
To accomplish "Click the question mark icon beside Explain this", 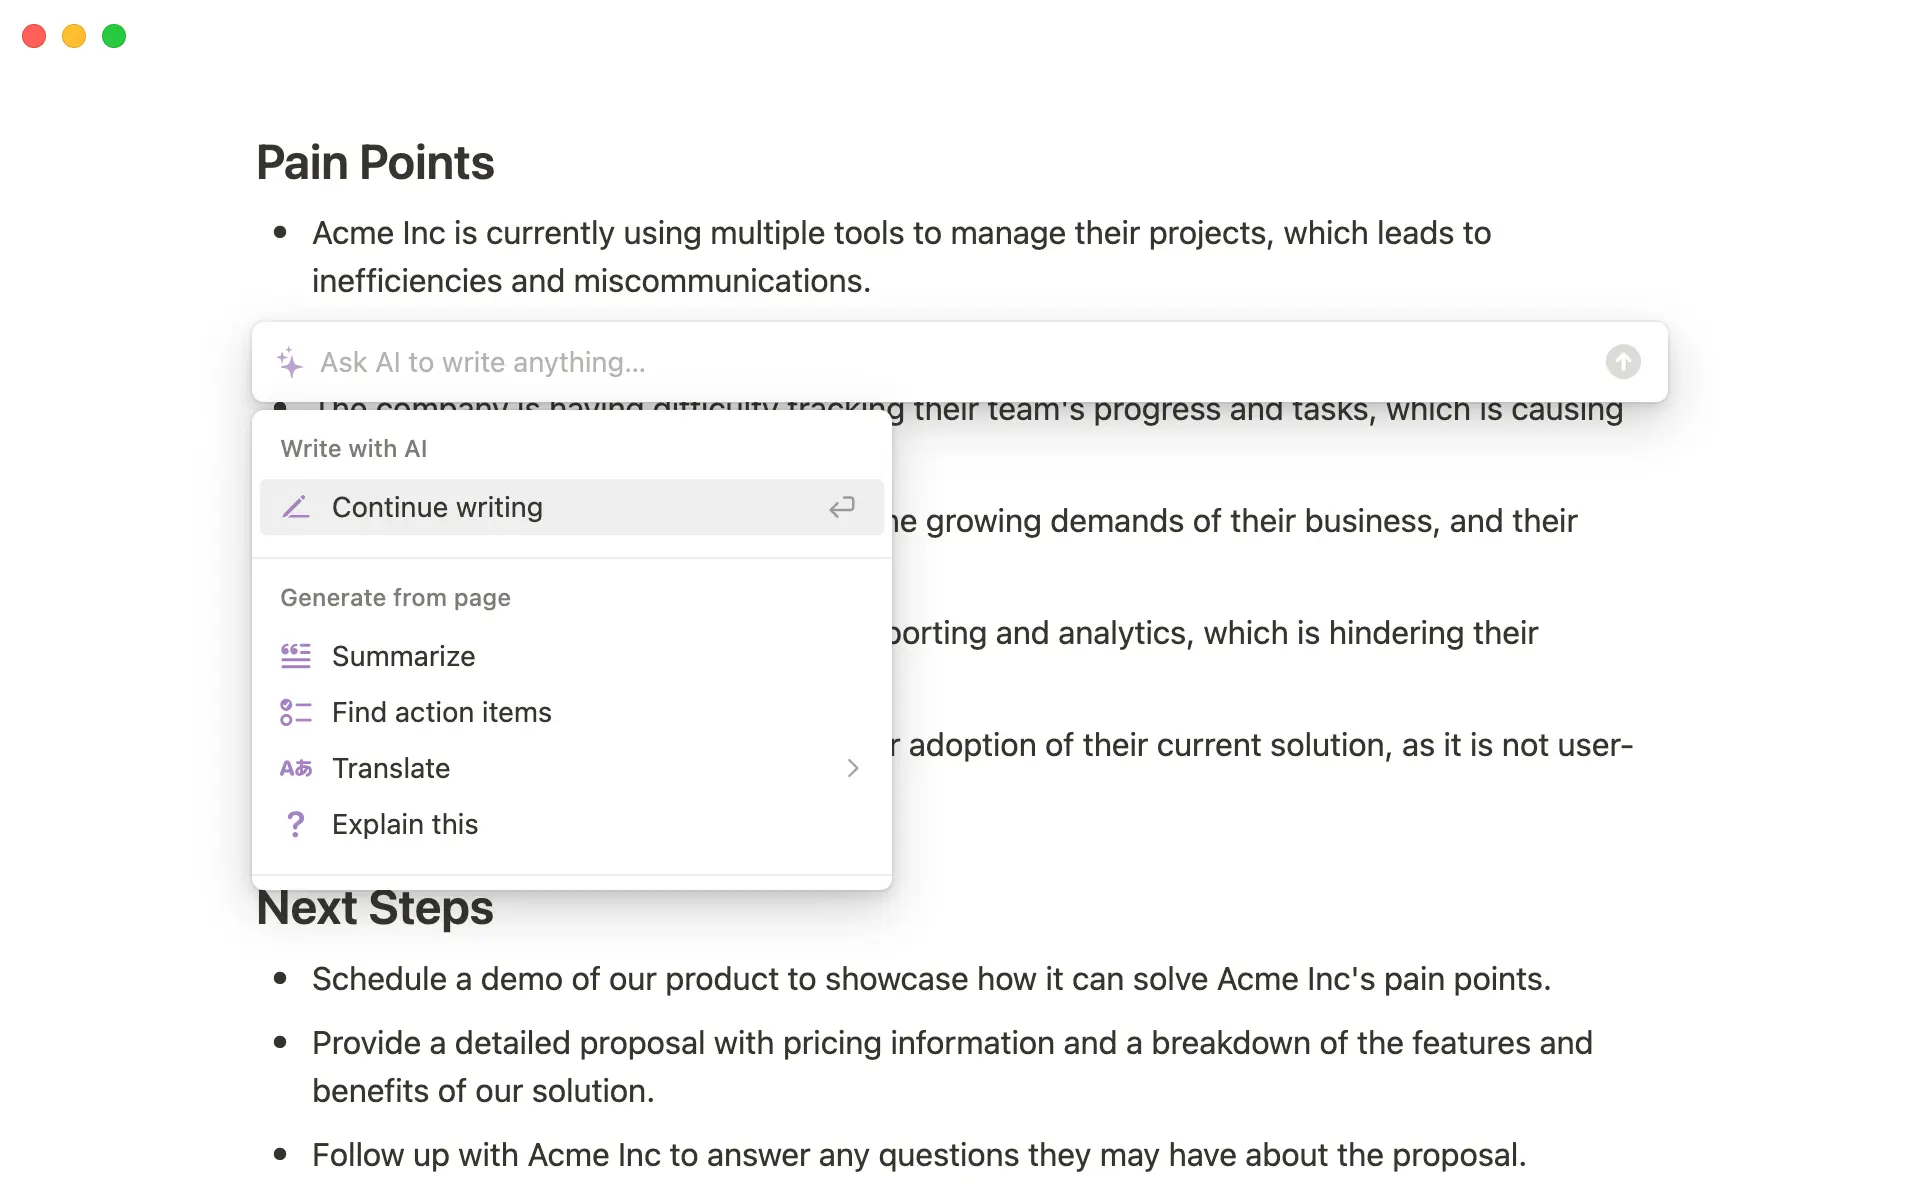I will 295,824.
